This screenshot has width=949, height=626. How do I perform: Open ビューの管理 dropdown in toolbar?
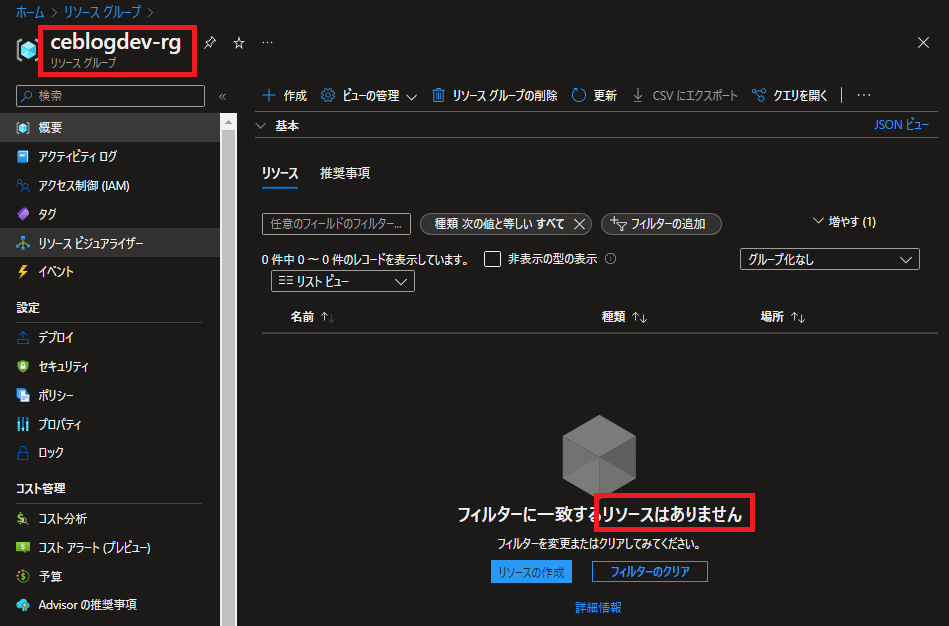(369, 96)
